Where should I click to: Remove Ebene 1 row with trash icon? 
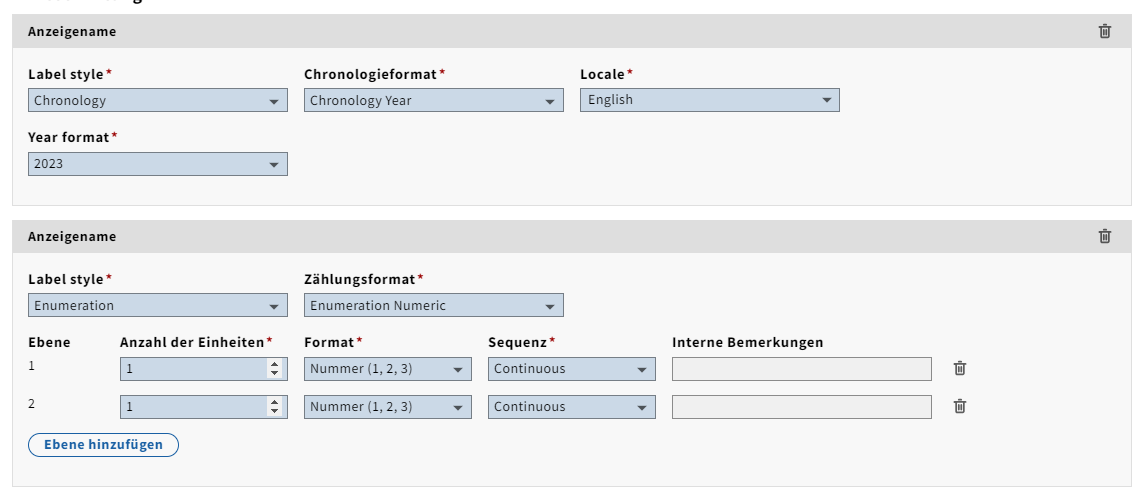click(x=960, y=368)
